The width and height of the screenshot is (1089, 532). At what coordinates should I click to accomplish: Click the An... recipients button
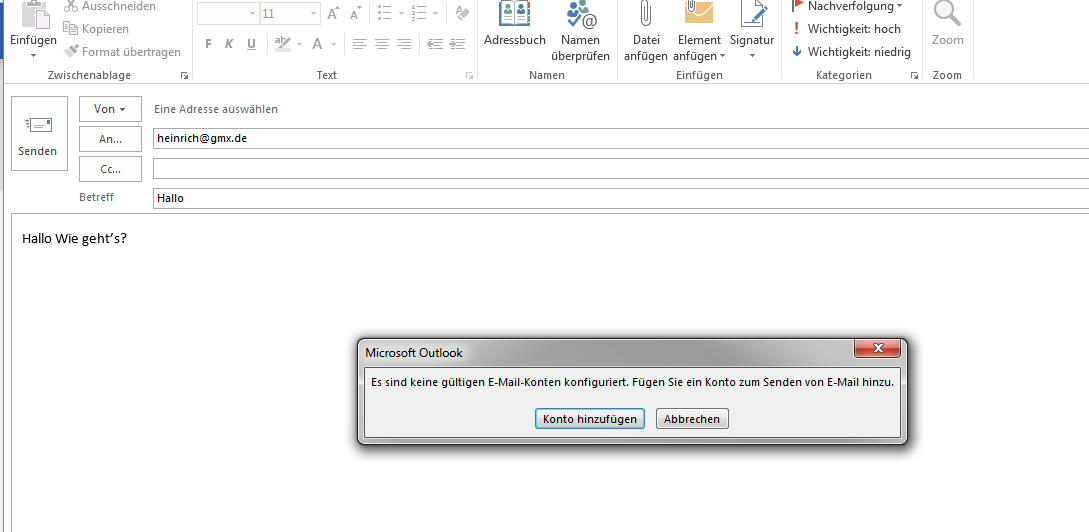tap(110, 139)
